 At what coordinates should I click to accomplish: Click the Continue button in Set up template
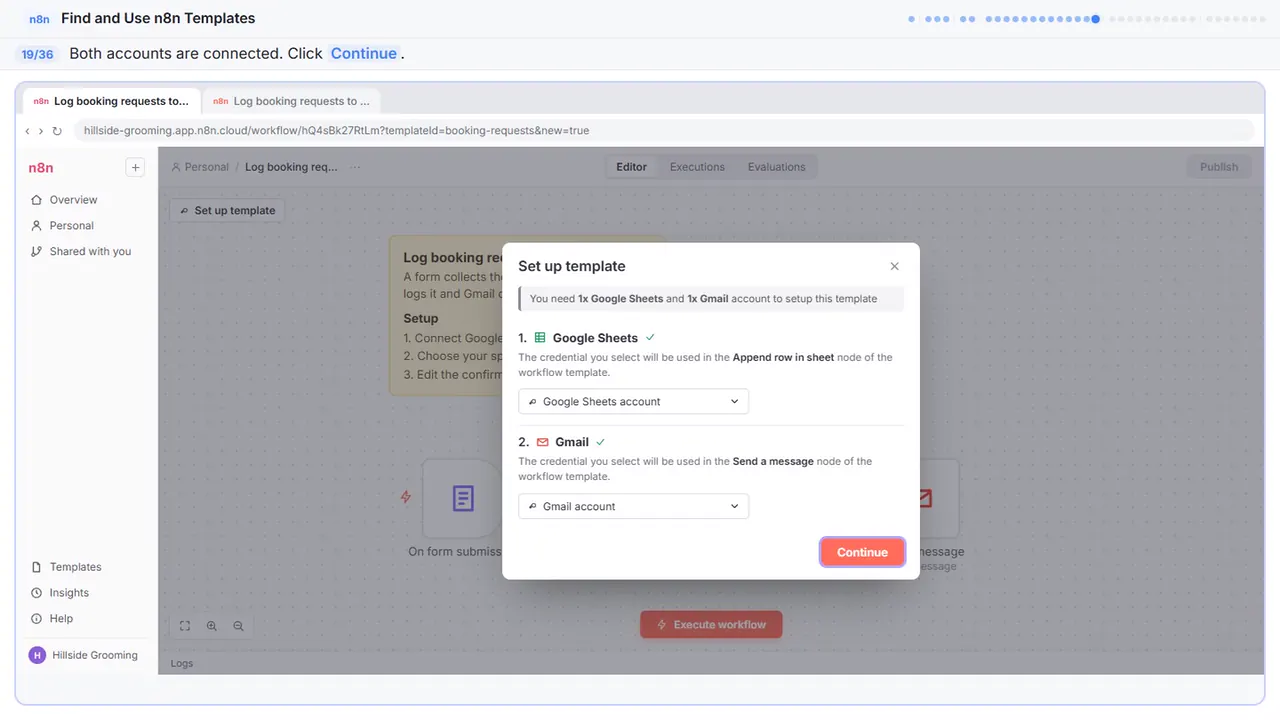coord(862,552)
